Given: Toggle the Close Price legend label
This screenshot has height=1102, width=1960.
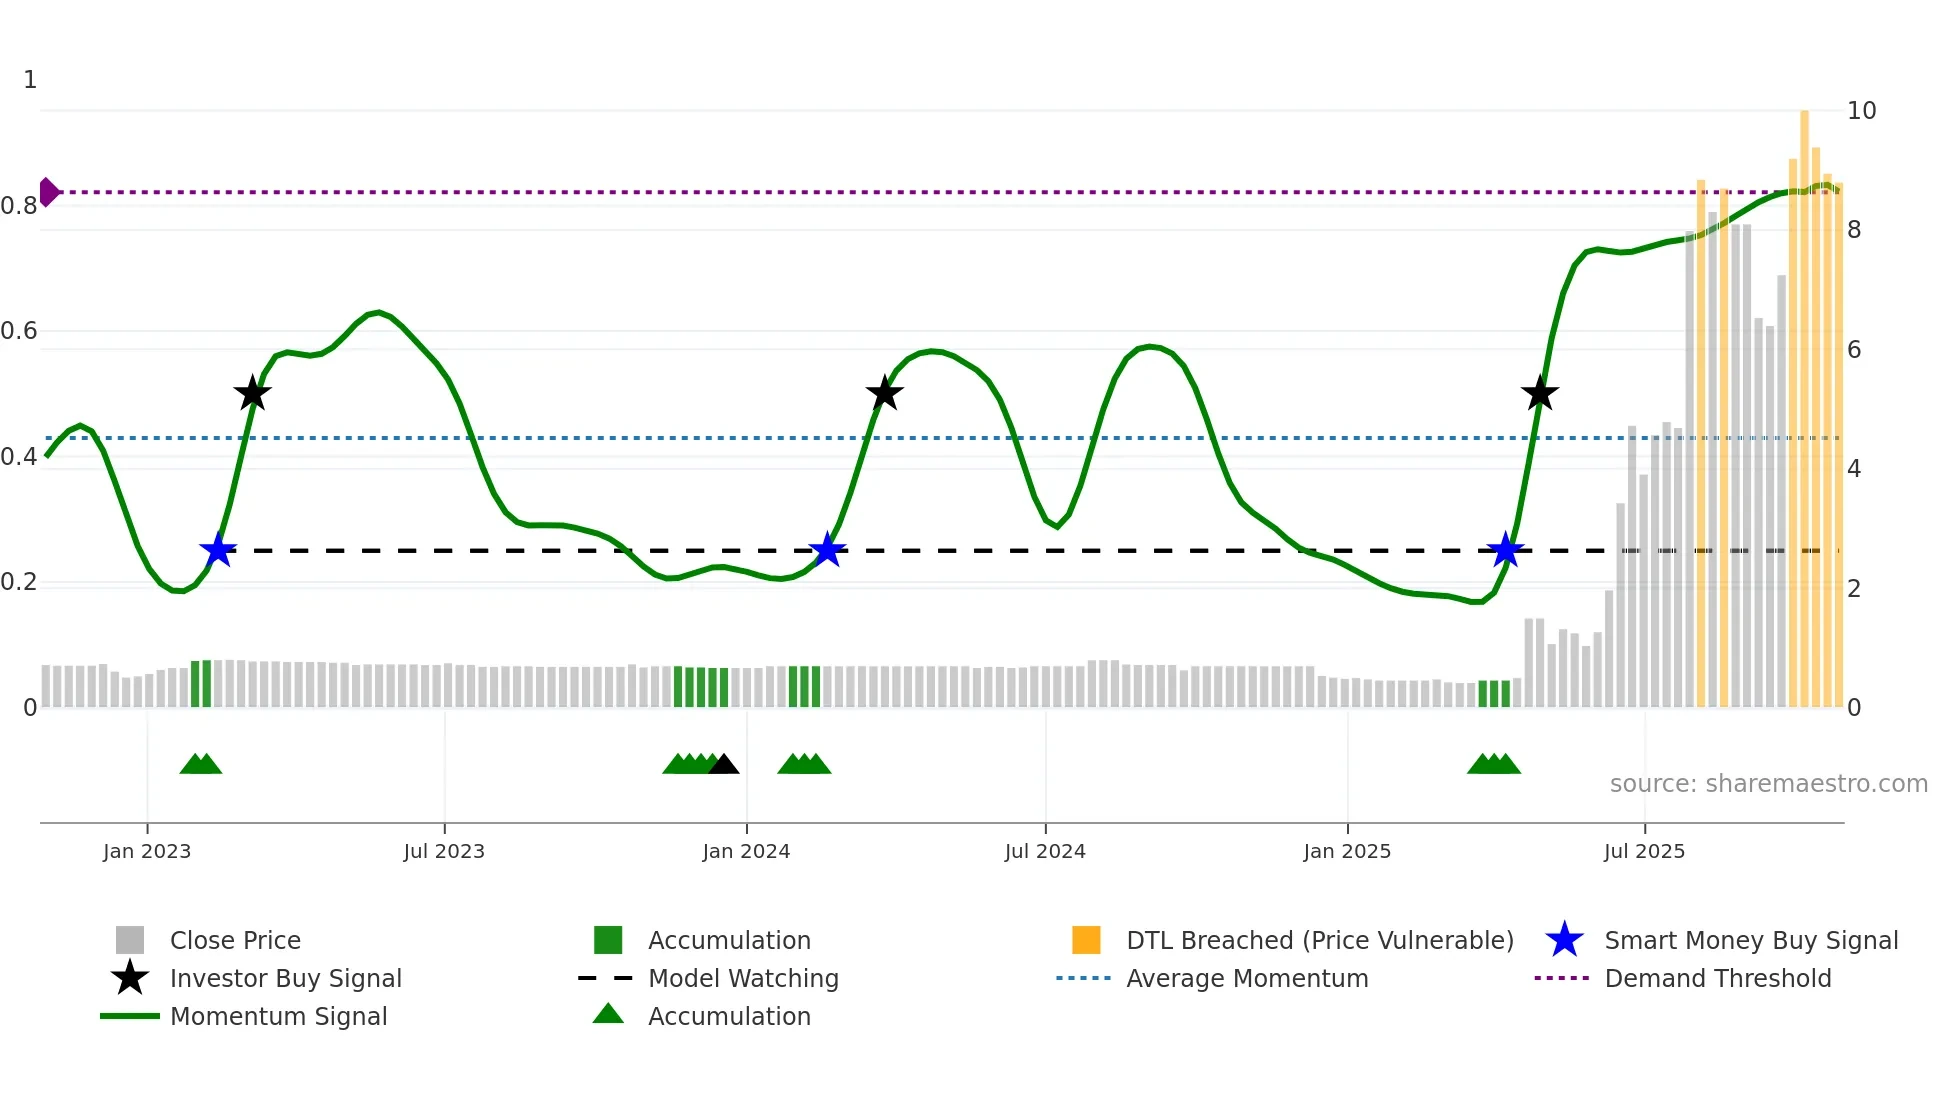Looking at the screenshot, I should (235, 940).
